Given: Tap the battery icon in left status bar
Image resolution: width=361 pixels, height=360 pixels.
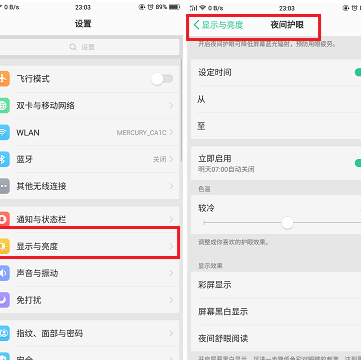Looking at the screenshot, I should click(174, 7).
